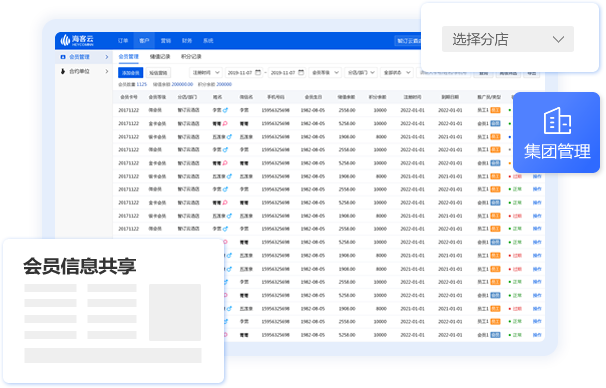Expand the 合约单位 sidebar chevron
This screenshot has width=606, height=388.
(107, 71)
